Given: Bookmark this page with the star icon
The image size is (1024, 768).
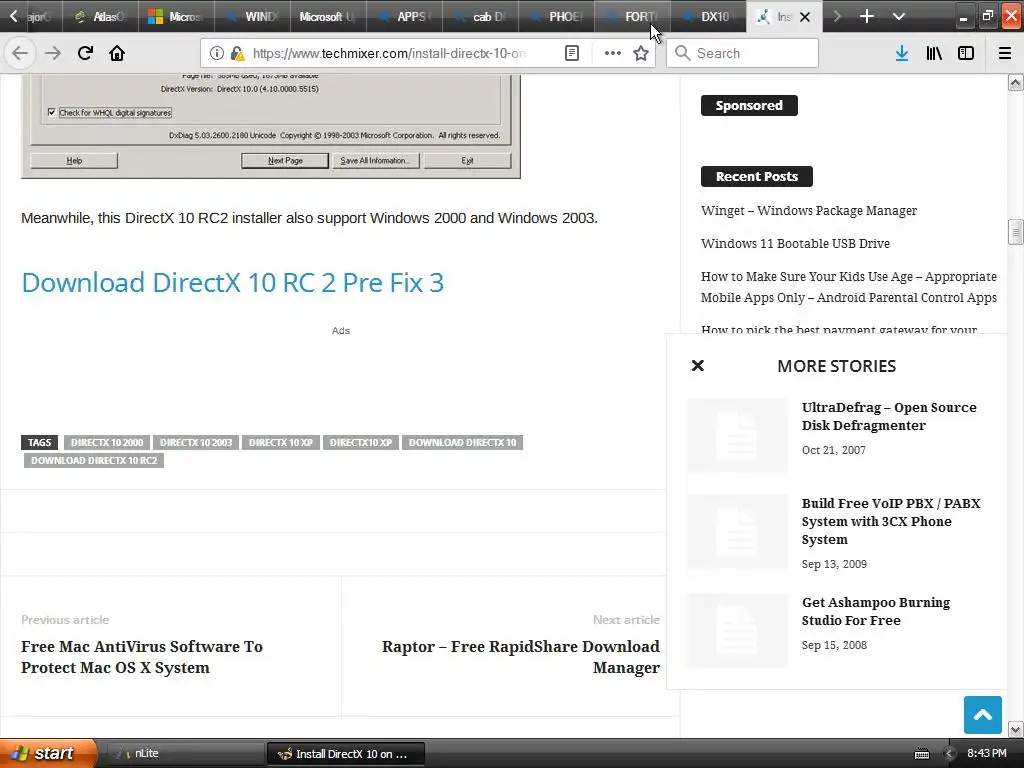Looking at the screenshot, I should (641, 53).
